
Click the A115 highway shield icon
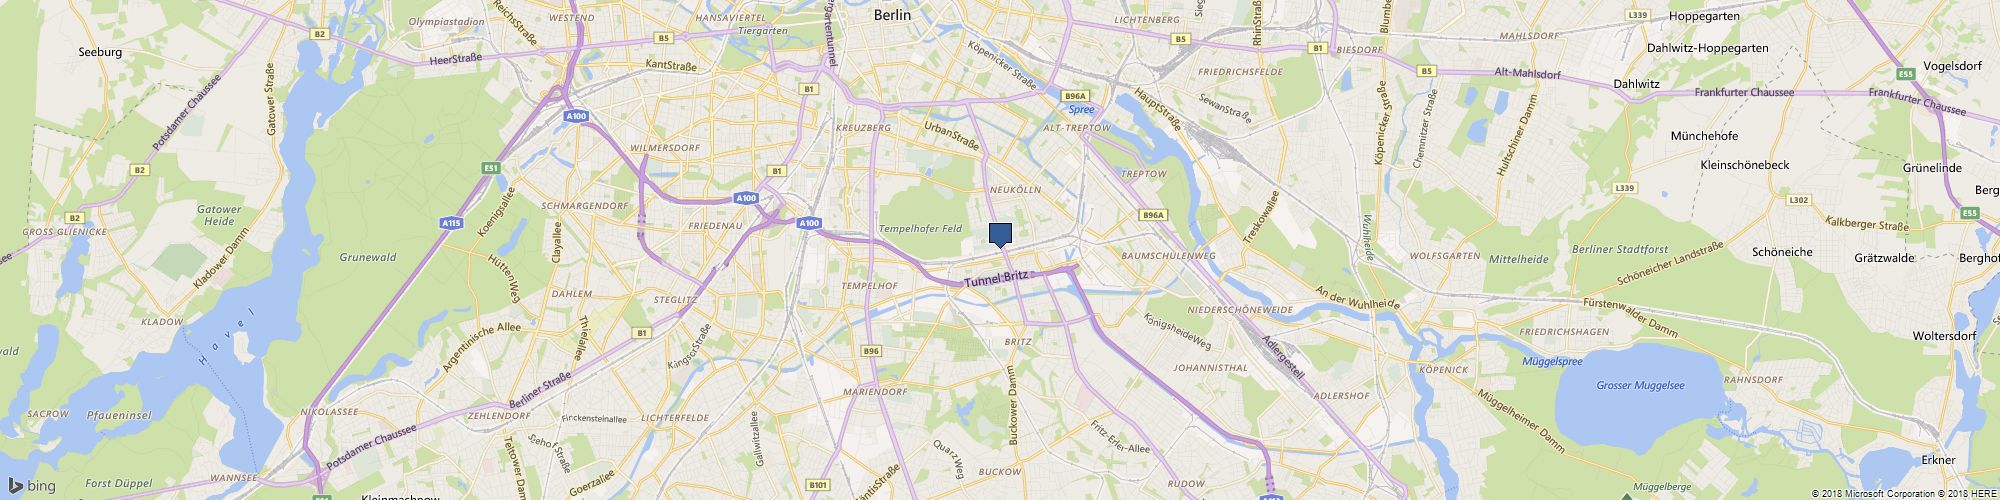[x=451, y=223]
